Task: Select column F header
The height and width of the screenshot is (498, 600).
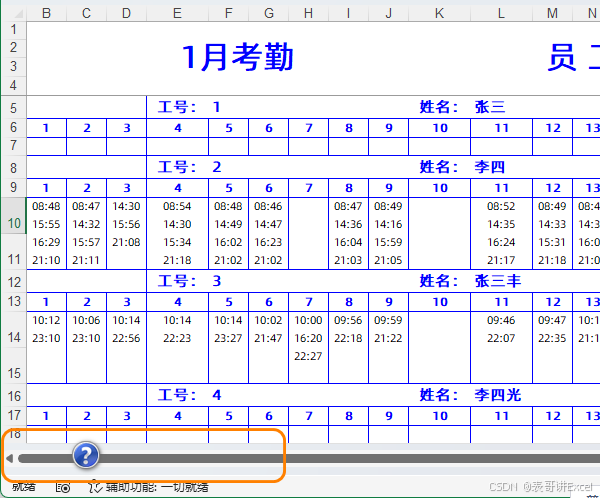Action: click(228, 13)
